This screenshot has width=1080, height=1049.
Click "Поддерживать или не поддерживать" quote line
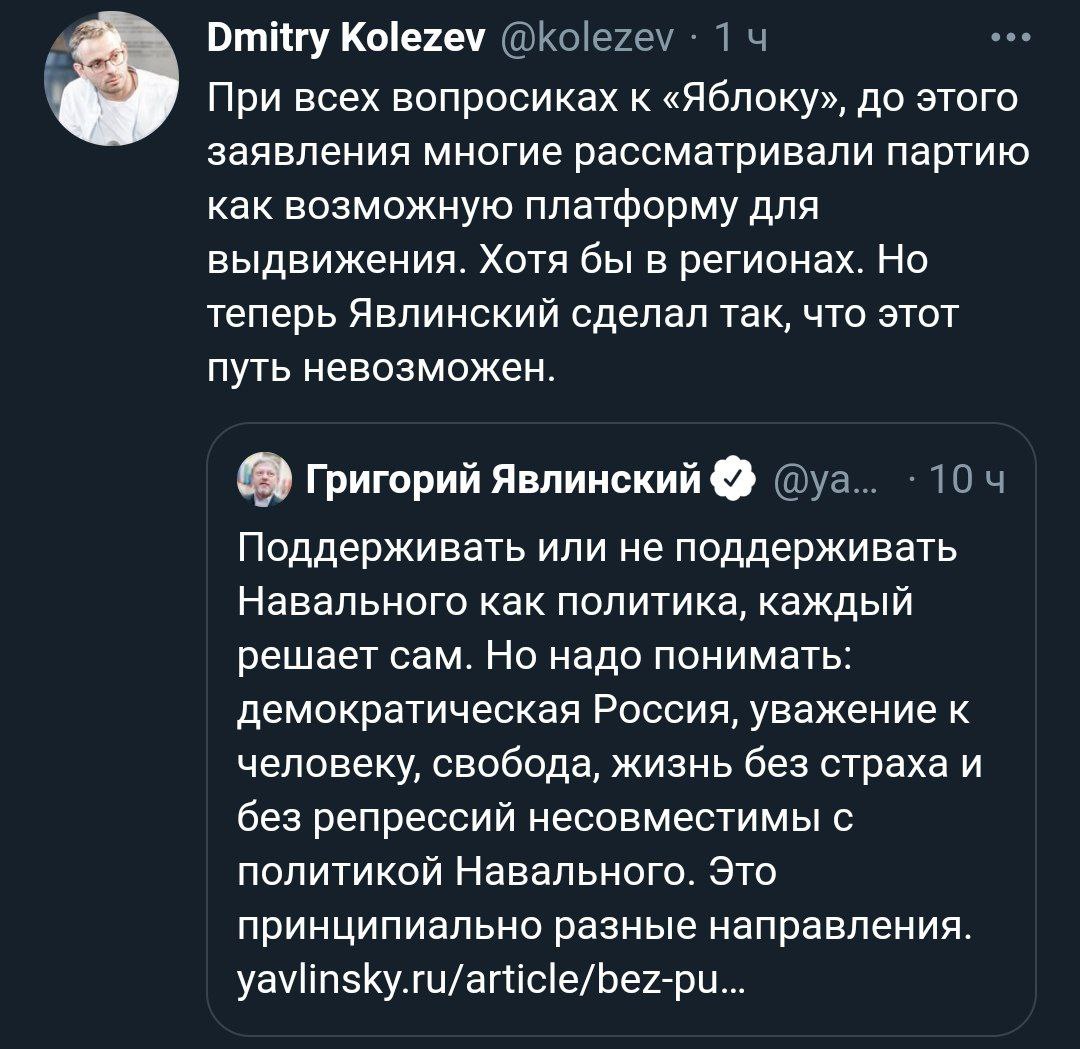point(598,549)
